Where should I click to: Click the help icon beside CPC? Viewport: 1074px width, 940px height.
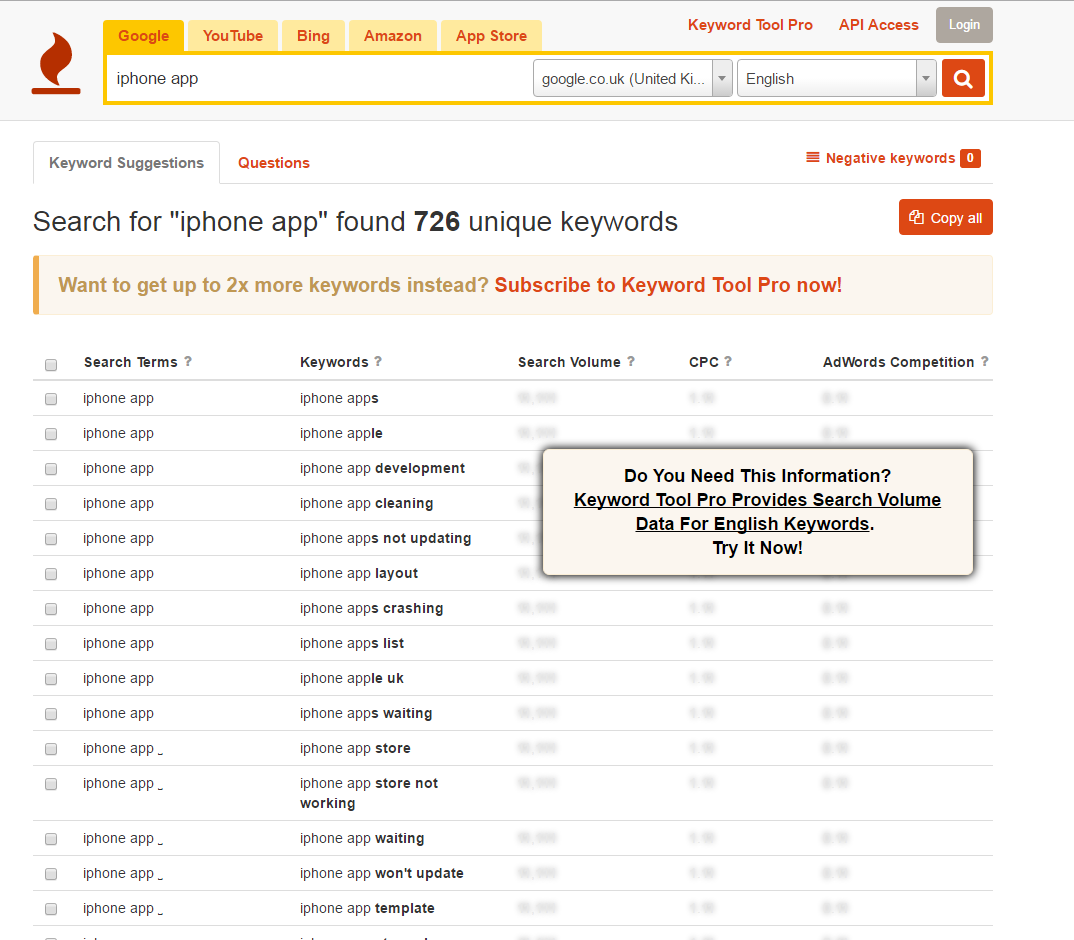pyautogui.click(x=728, y=361)
